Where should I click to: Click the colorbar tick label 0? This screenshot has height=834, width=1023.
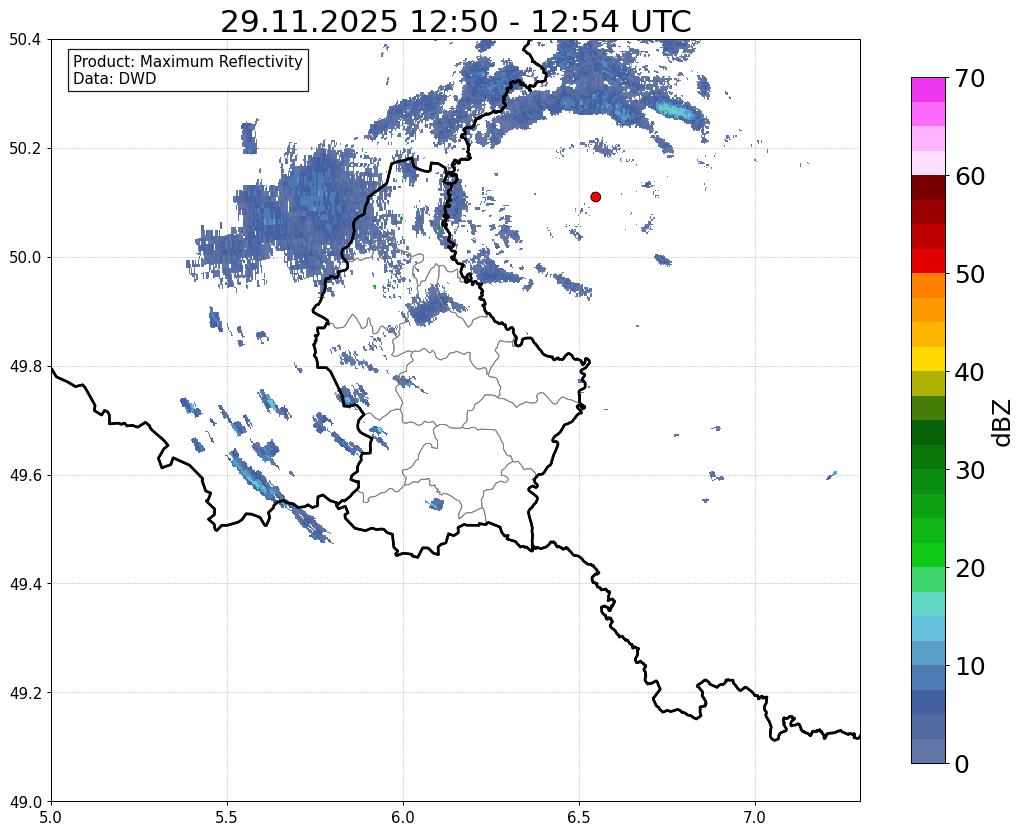coord(962,764)
